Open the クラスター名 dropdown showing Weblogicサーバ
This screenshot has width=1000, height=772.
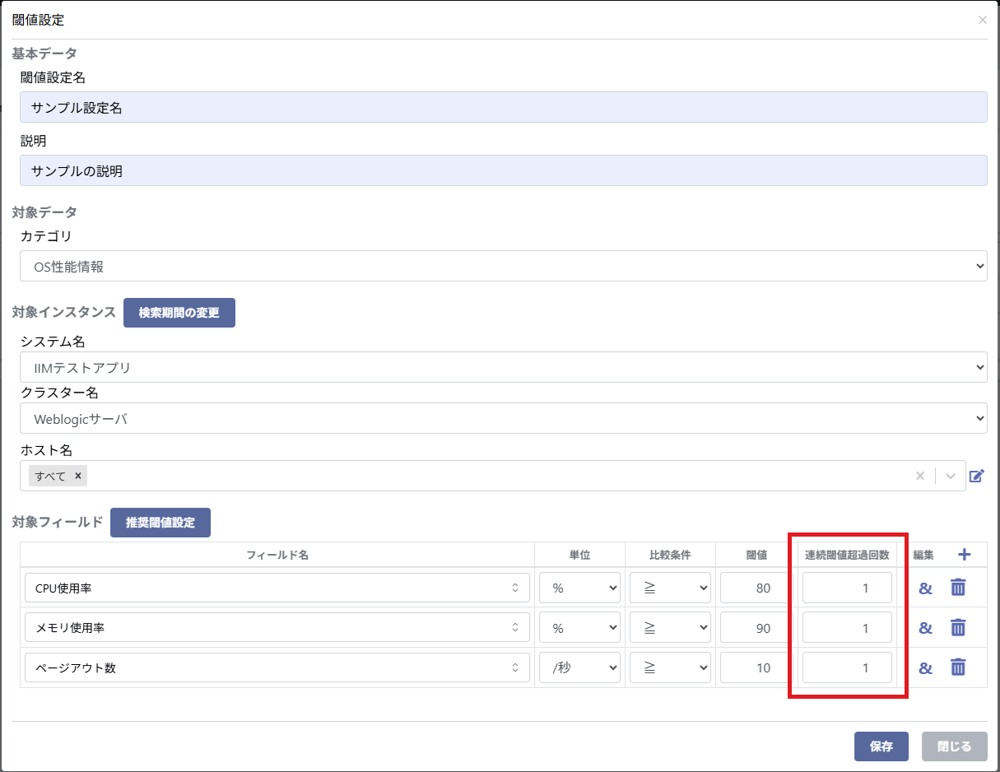[503, 419]
